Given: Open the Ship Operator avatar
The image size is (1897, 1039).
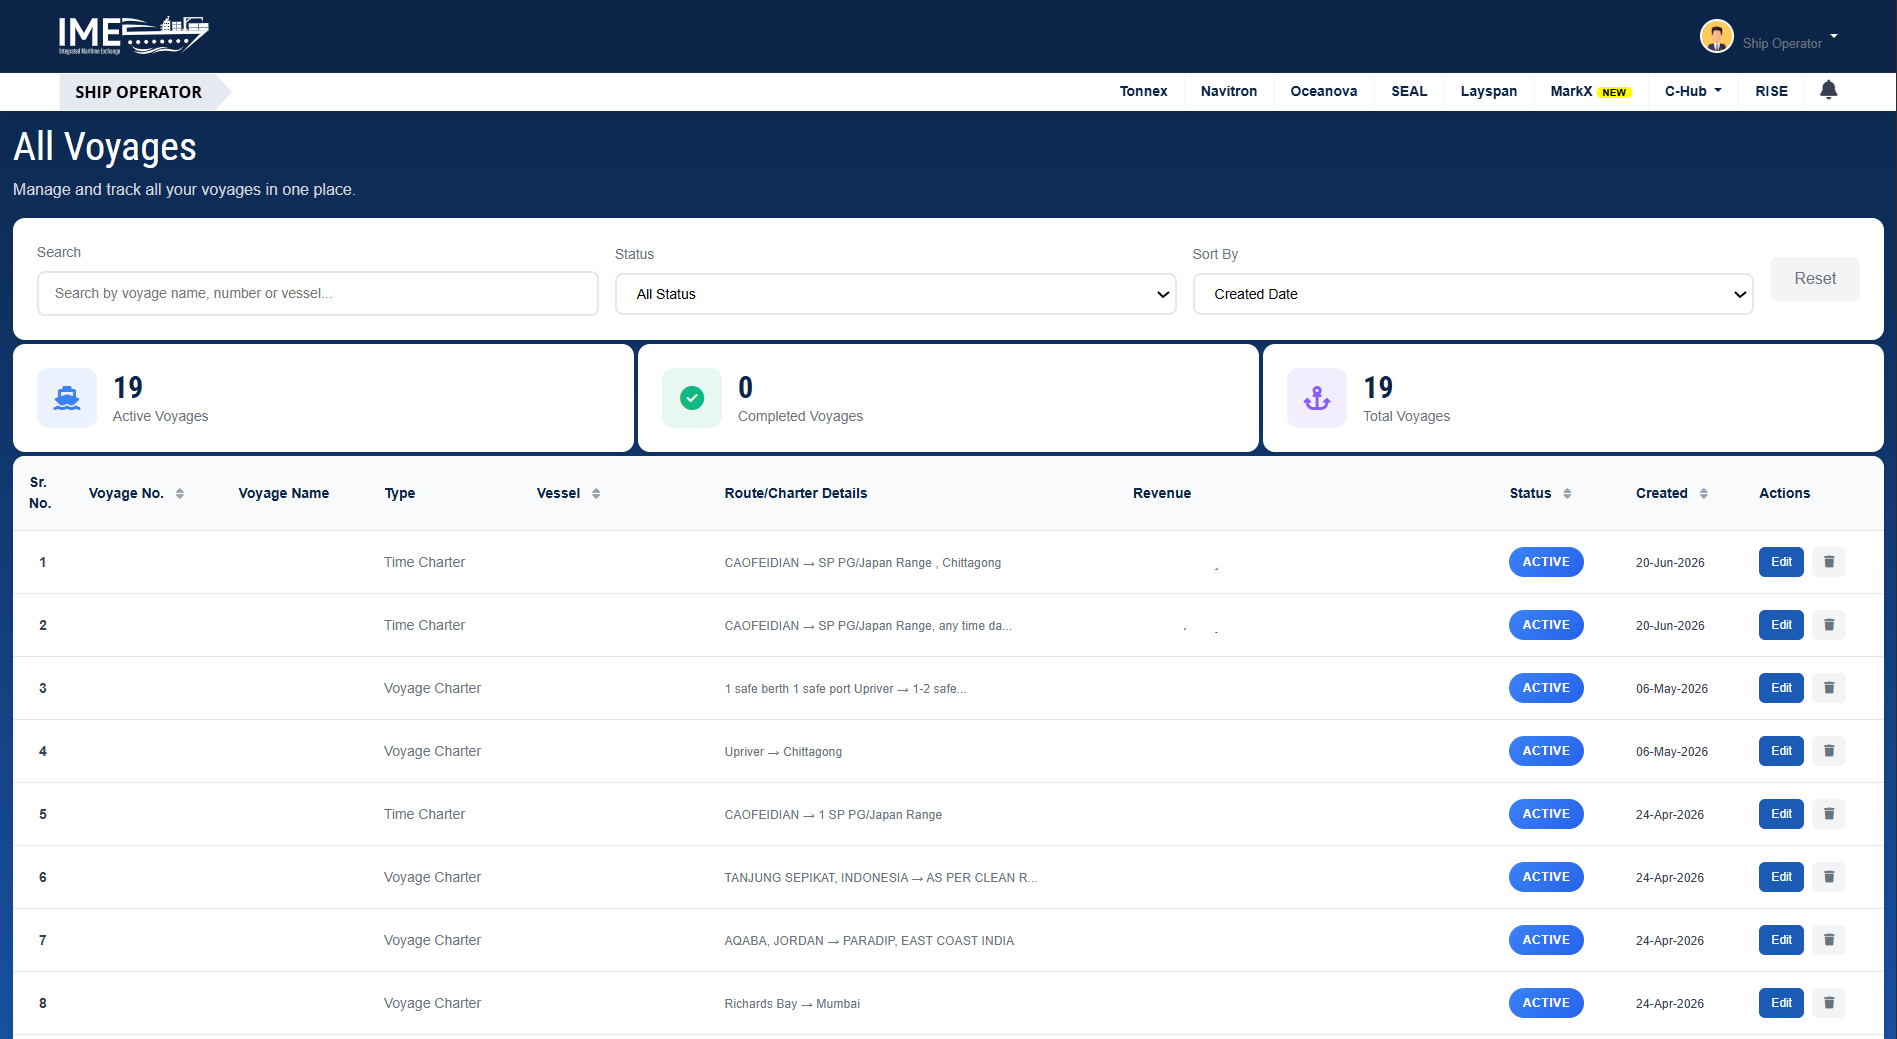Looking at the screenshot, I should [1716, 37].
